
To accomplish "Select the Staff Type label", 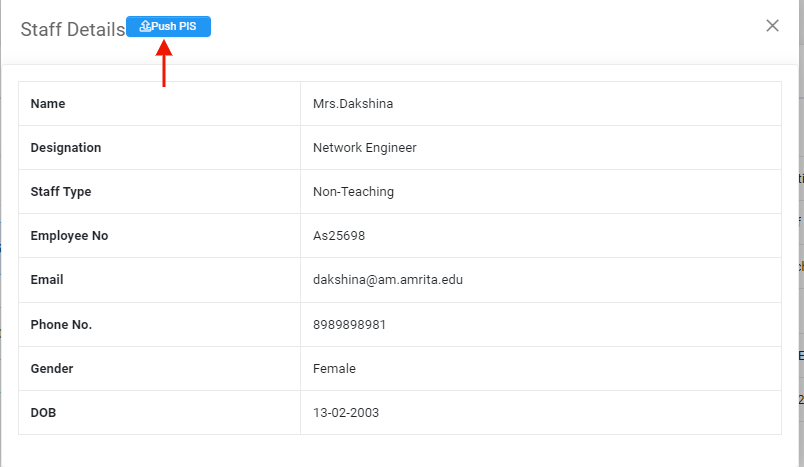I will [x=61, y=192].
